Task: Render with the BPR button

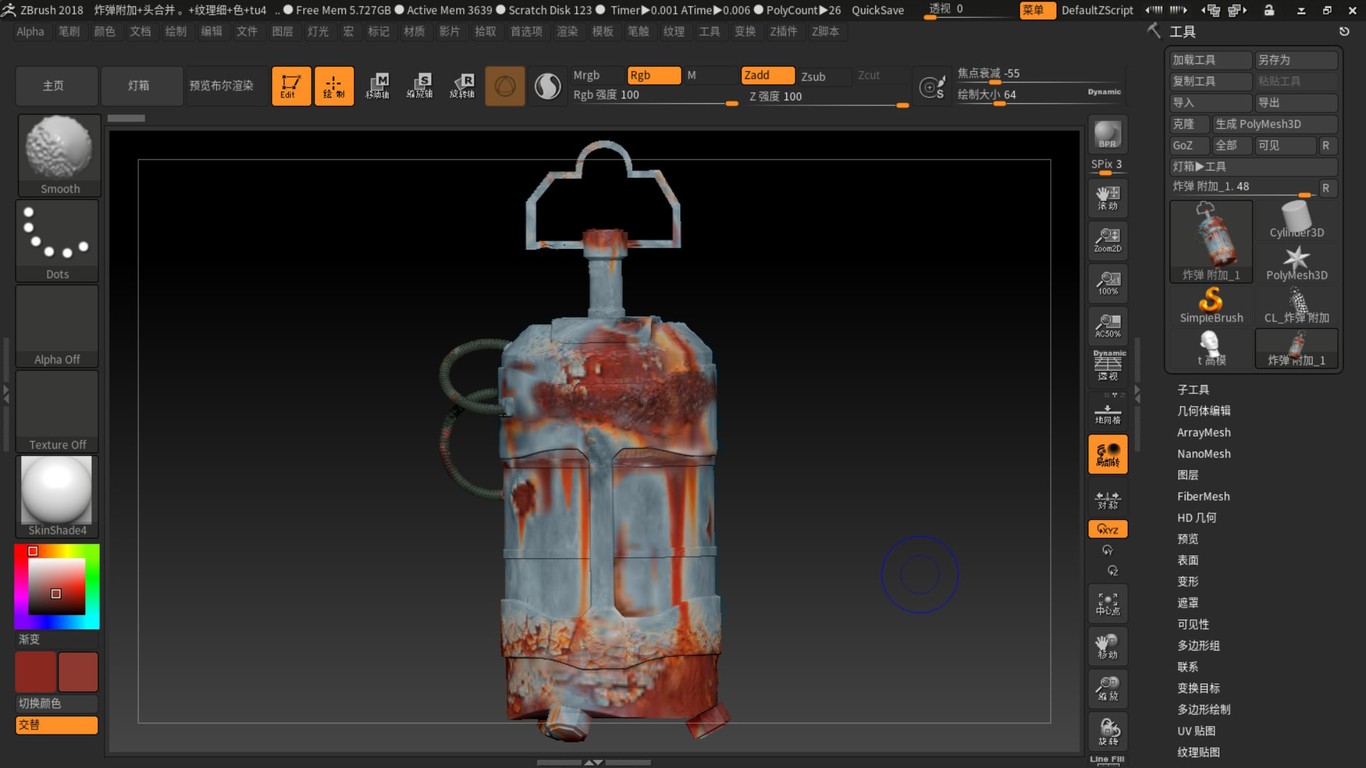Action: point(1107,135)
